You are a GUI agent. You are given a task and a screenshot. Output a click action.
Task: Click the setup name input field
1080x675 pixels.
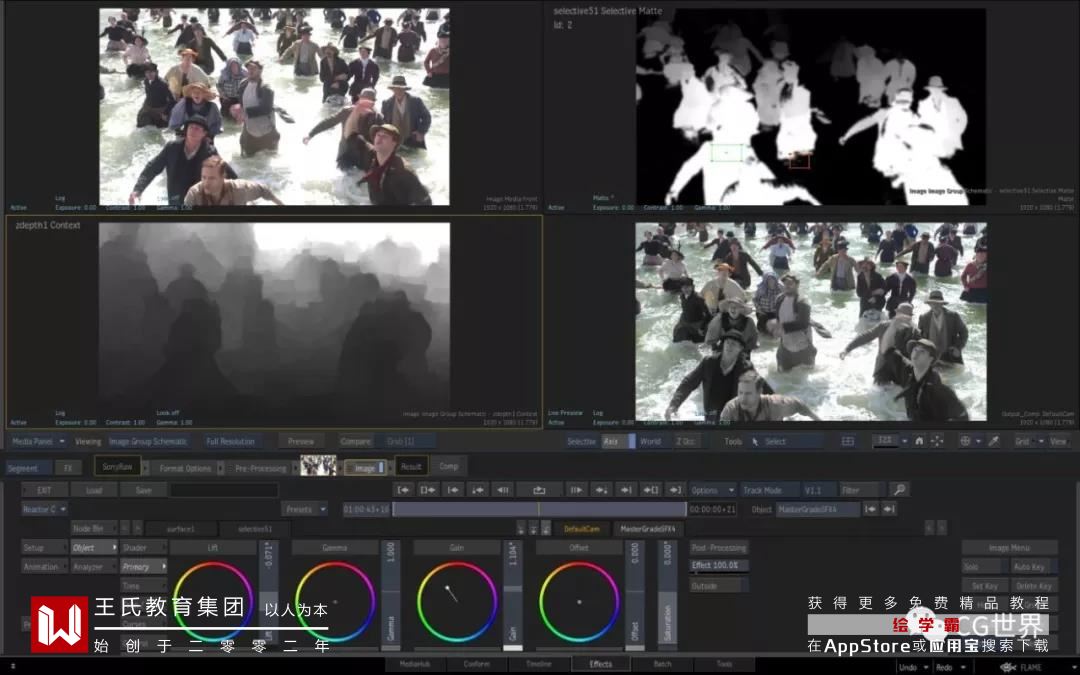click(x=224, y=490)
